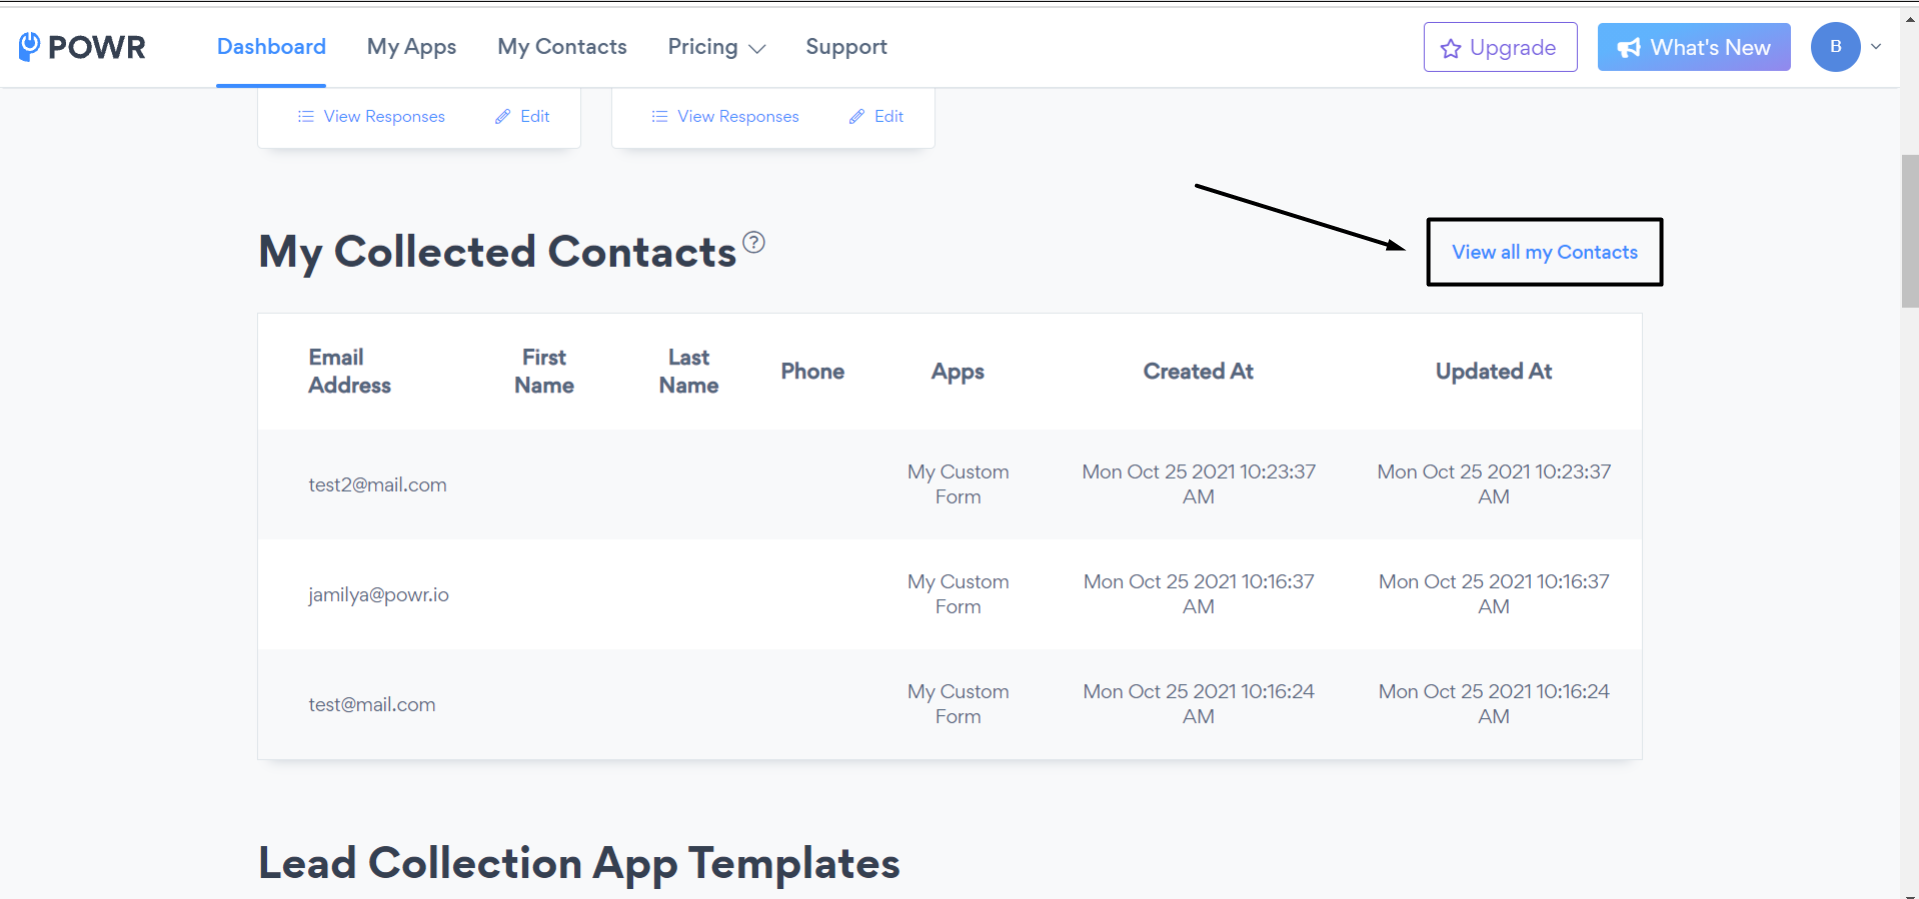Click the second Edit pencil icon
The image size is (1919, 899).
(x=857, y=117)
